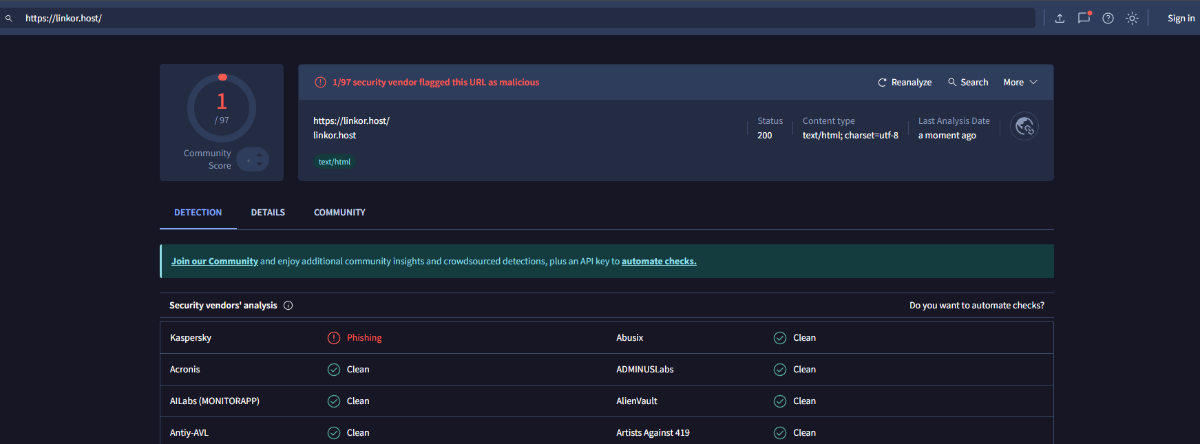Click the Acronis Clean checkmark icon
Screen dimensions: 1200x444
(x=334, y=369)
